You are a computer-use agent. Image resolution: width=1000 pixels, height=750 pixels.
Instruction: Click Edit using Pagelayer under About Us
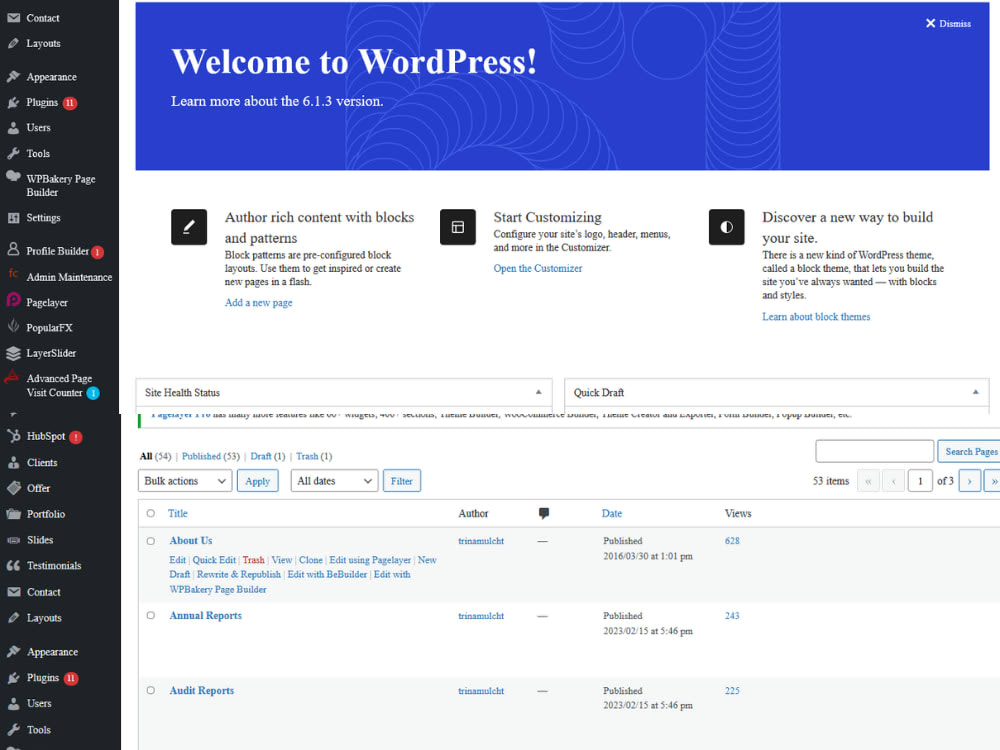[370, 560]
